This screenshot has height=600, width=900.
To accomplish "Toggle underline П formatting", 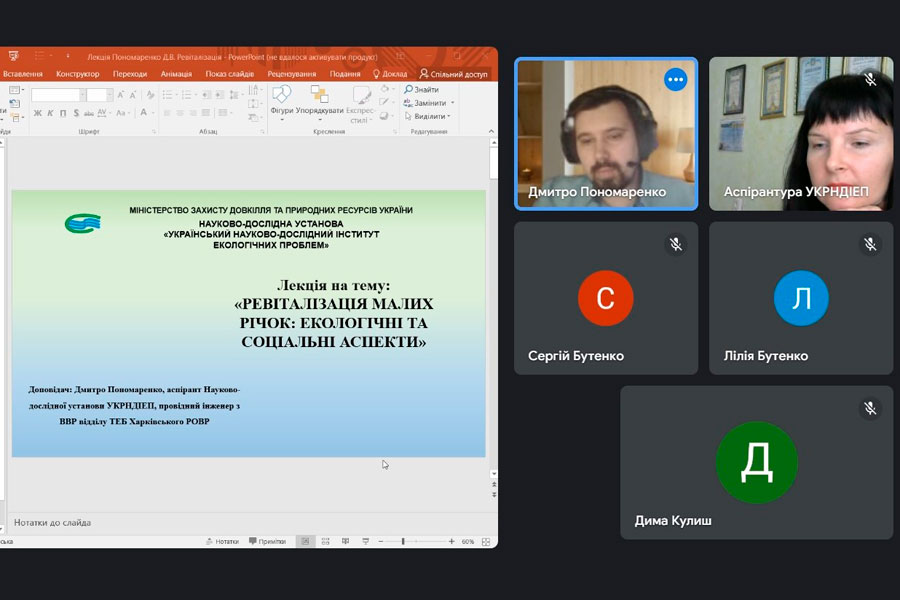I will point(62,113).
